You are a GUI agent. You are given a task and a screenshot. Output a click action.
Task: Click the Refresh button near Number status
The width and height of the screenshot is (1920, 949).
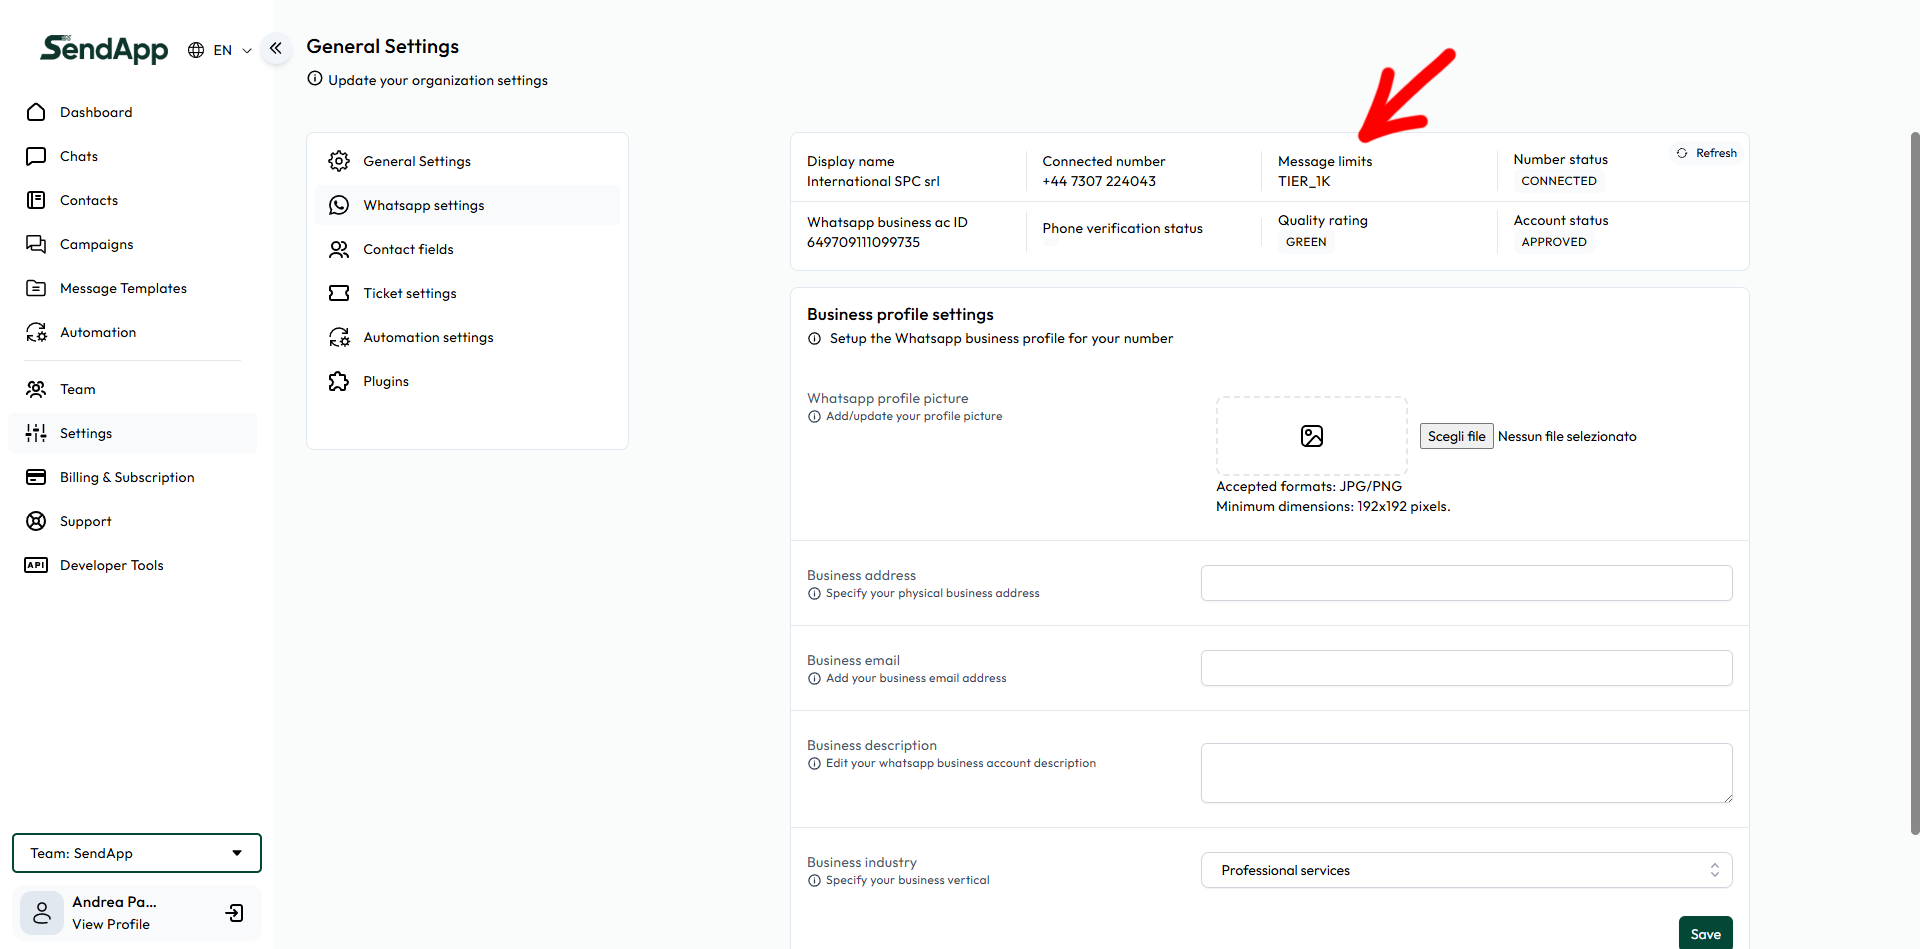coord(1707,153)
